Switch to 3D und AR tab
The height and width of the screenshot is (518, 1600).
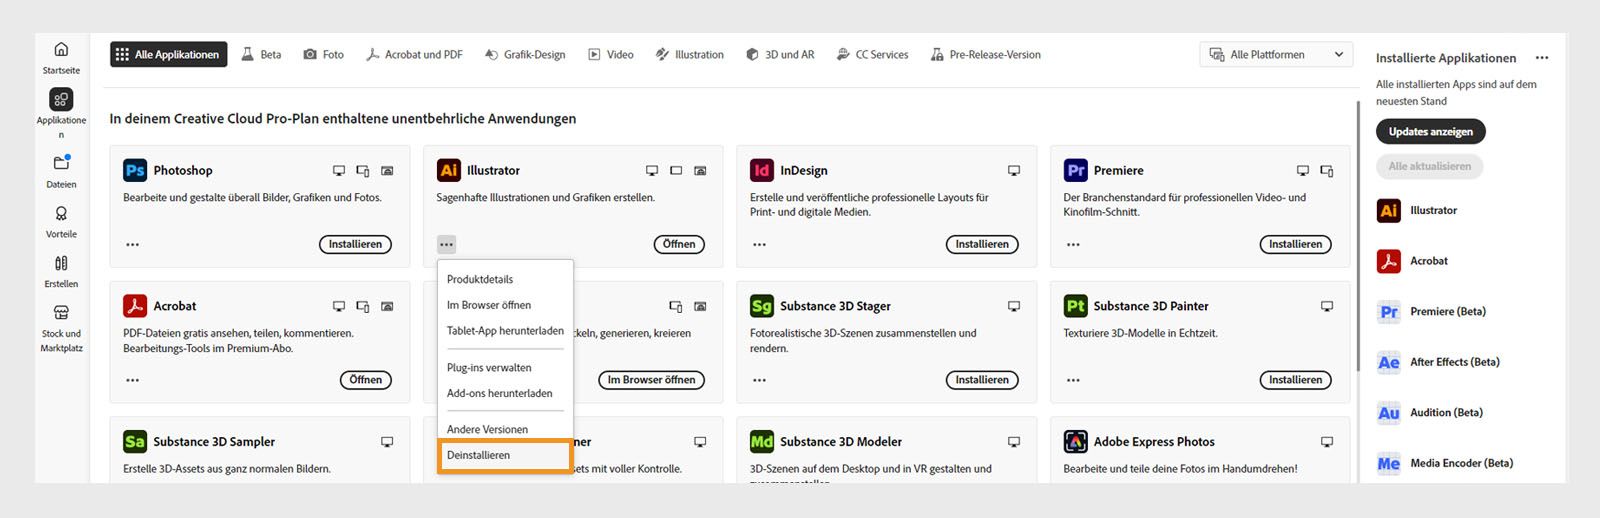tap(780, 54)
